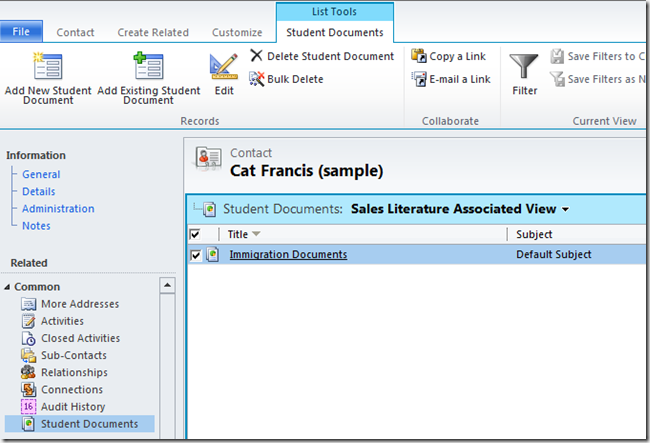Select the Audit History label

(x=73, y=407)
